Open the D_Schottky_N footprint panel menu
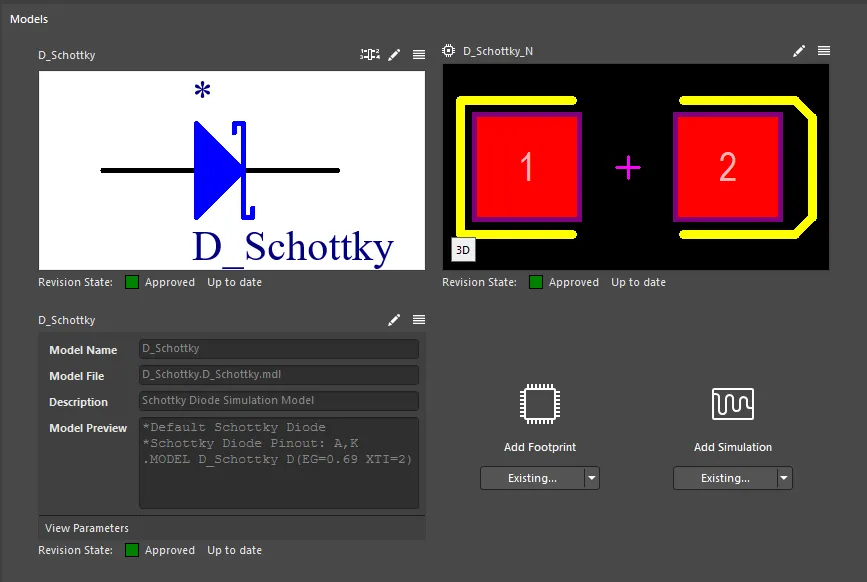This screenshot has width=867, height=582. click(x=822, y=50)
